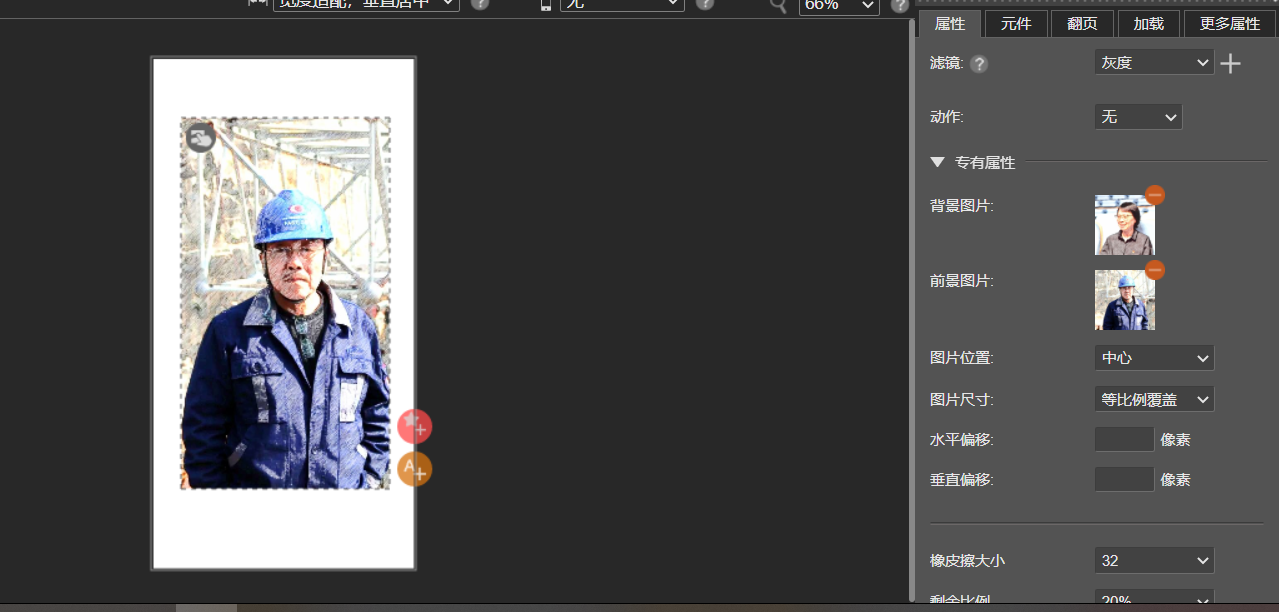Select the worker photo on canvas
This screenshot has width=1279, height=612.
(285, 303)
